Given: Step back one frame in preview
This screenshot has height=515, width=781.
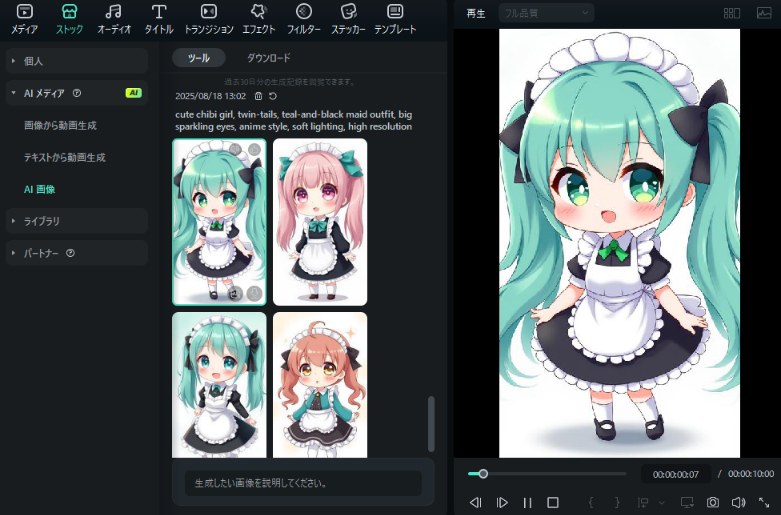Looking at the screenshot, I should 476,503.
